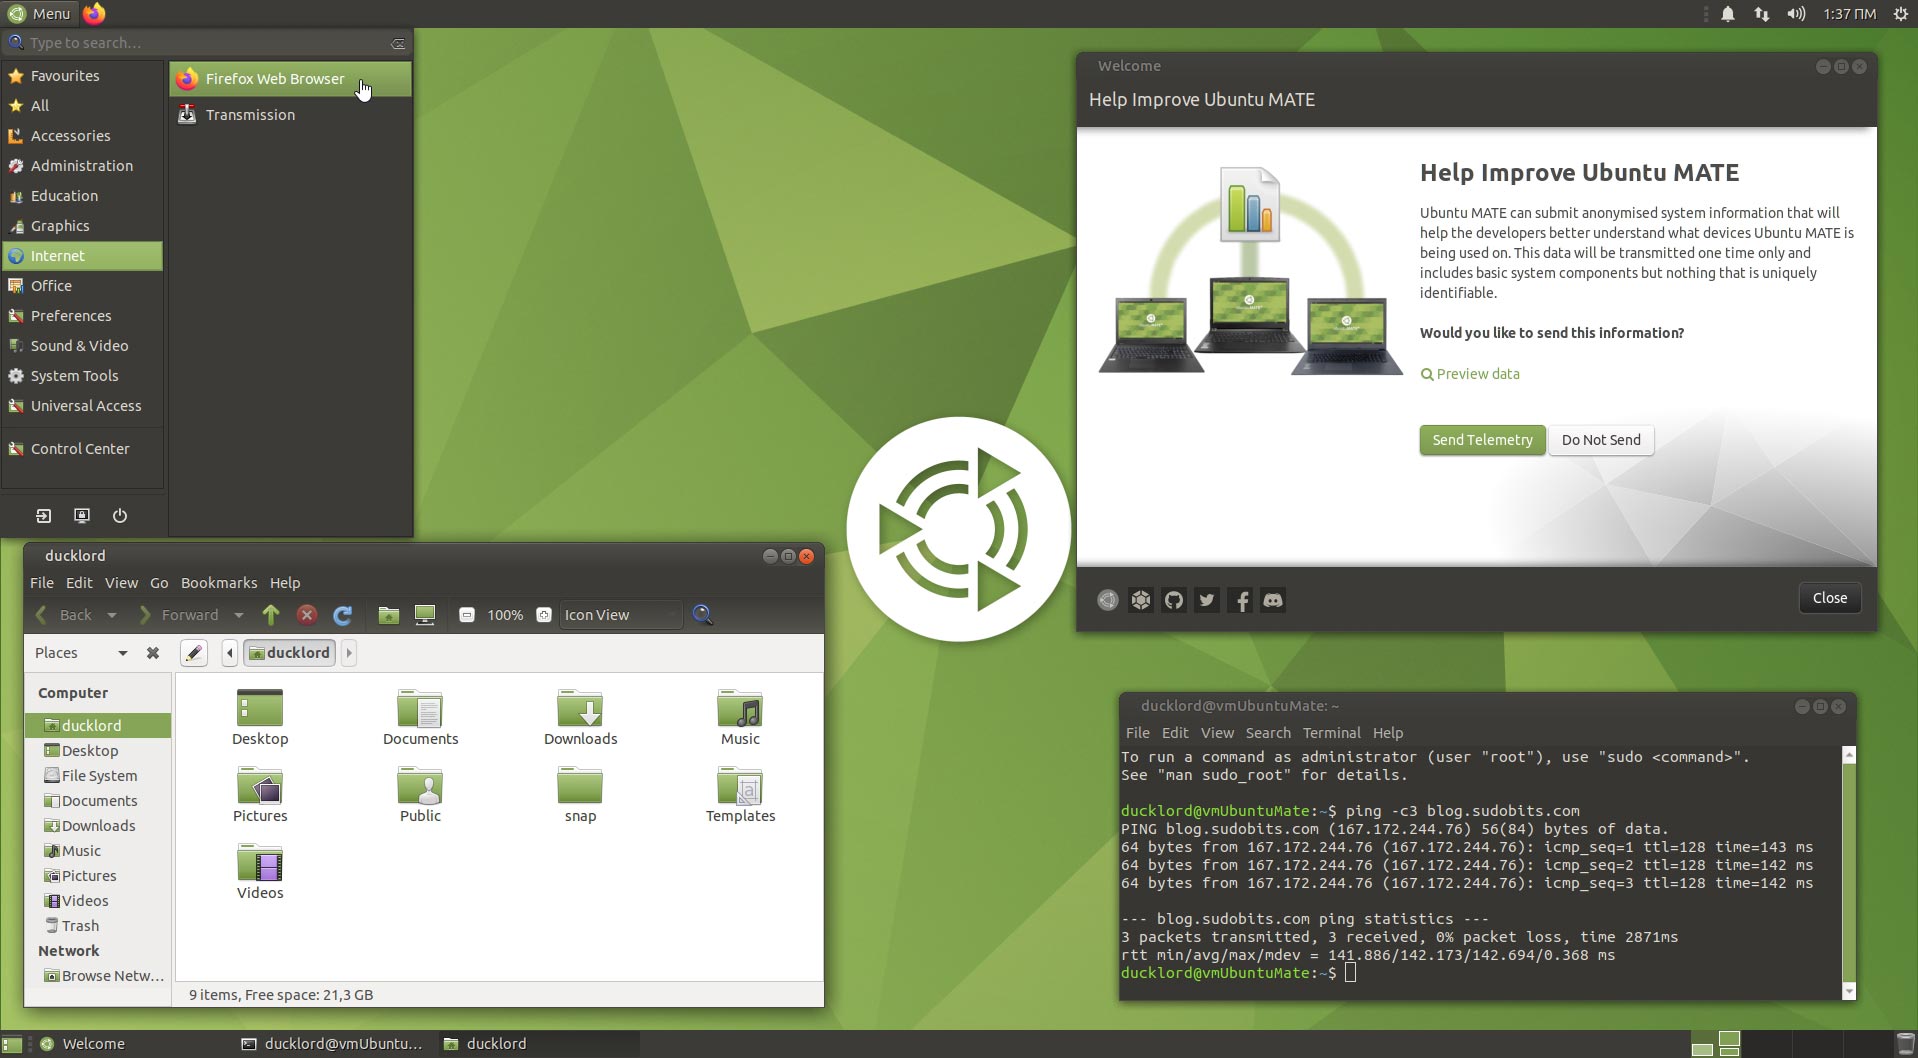Click the pencil icon to edit location path
This screenshot has width=1918, height=1058.
194,652
